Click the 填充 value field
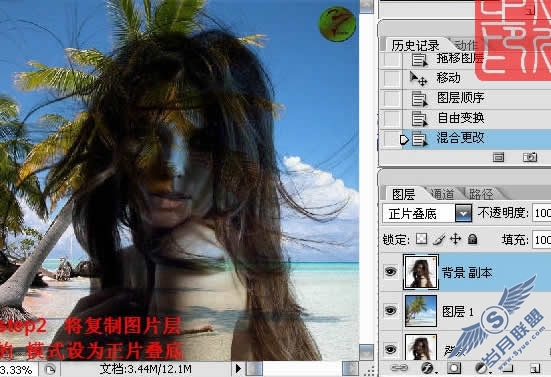Viewport: 551px width, 377px height. [x=542, y=240]
